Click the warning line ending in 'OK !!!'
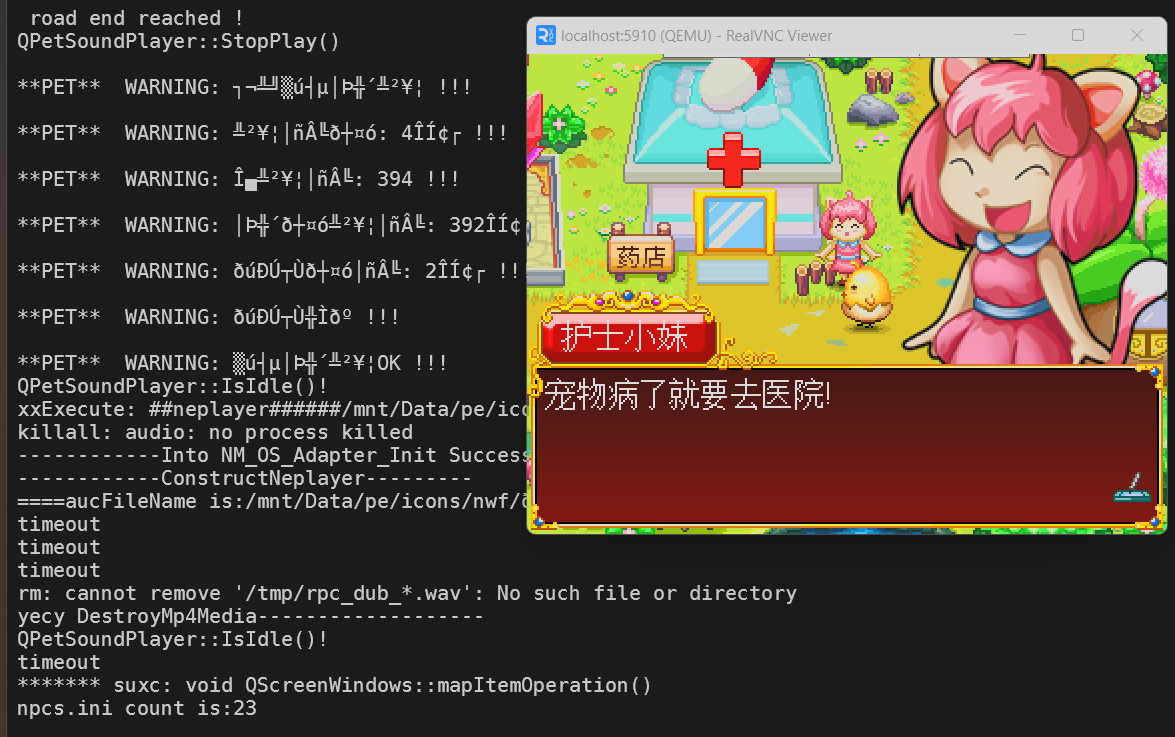 (232, 363)
